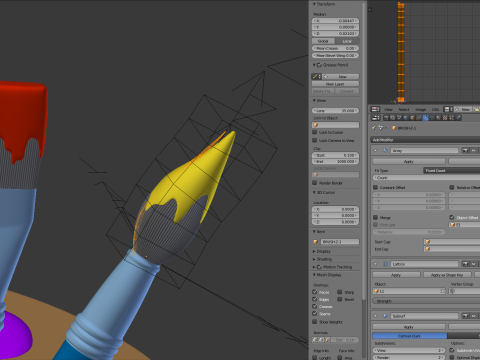Collapse the Grease Pencil panel
This screenshot has height=360, width=480.
314,65
